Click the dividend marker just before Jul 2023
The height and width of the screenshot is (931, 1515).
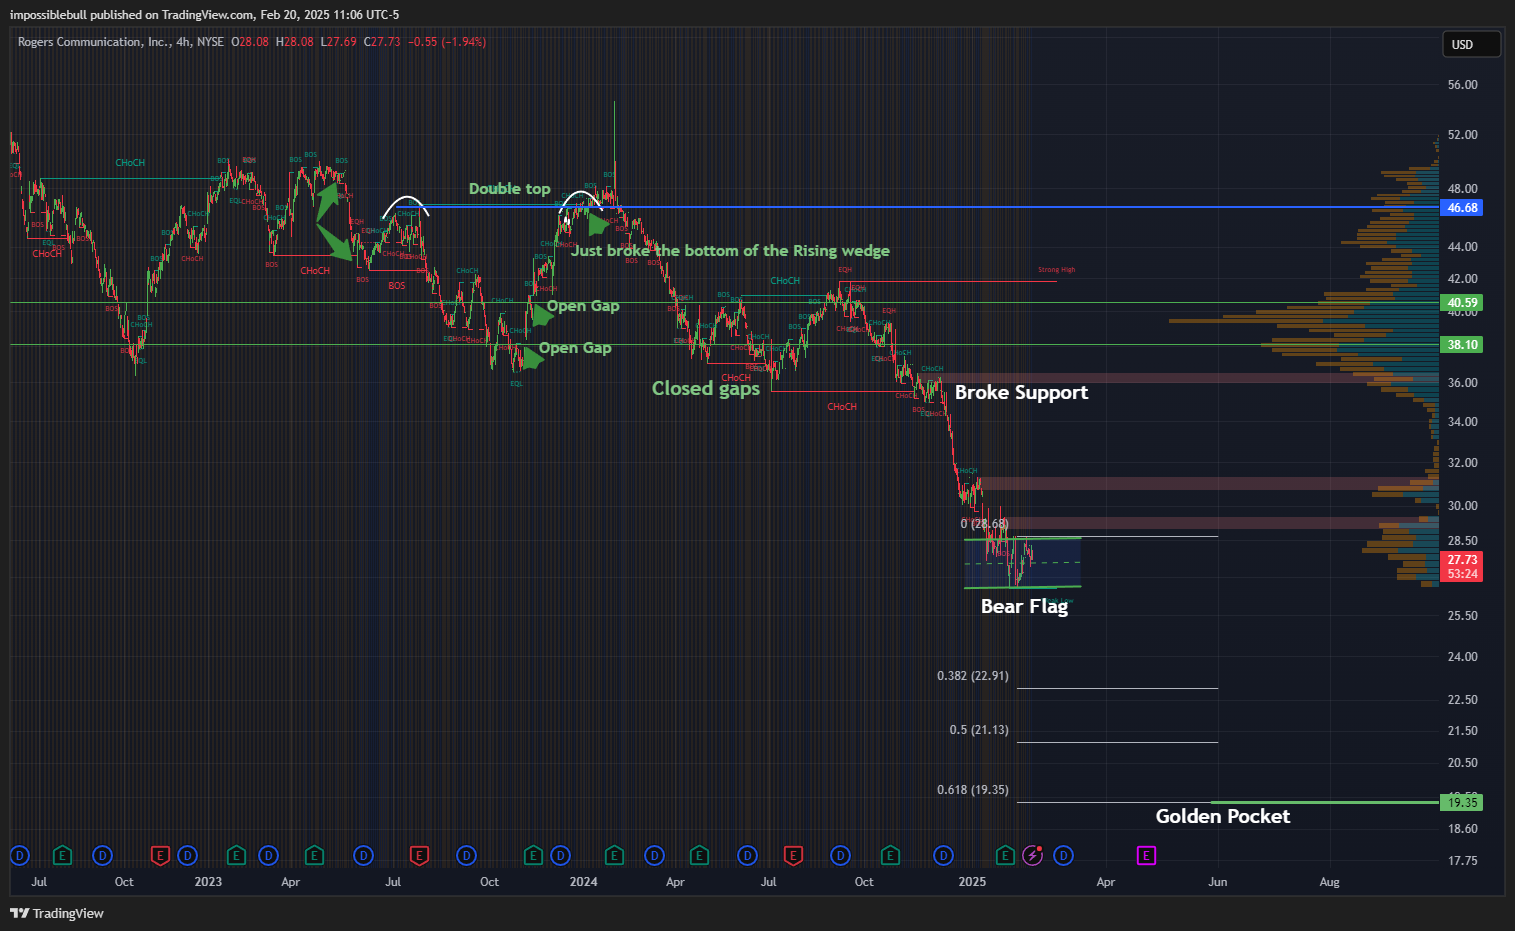point(363,855)
